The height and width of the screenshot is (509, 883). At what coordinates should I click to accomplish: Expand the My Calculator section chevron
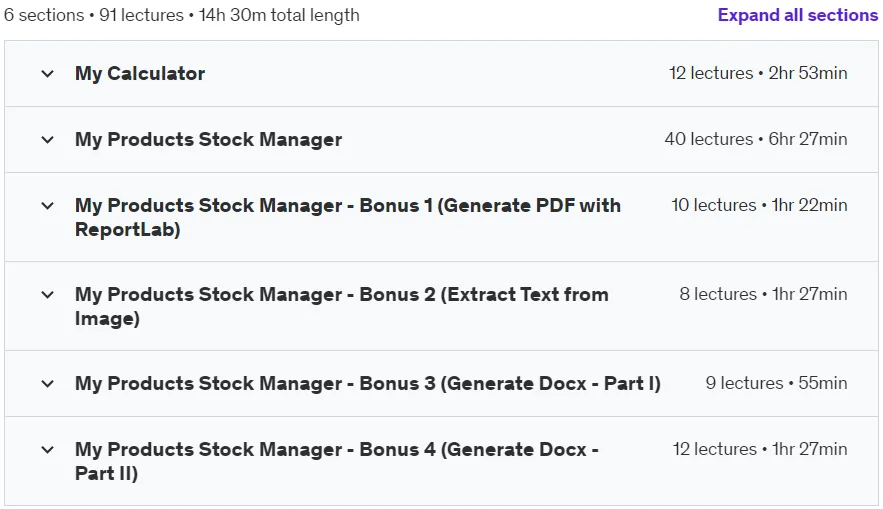tap(48, 74)
